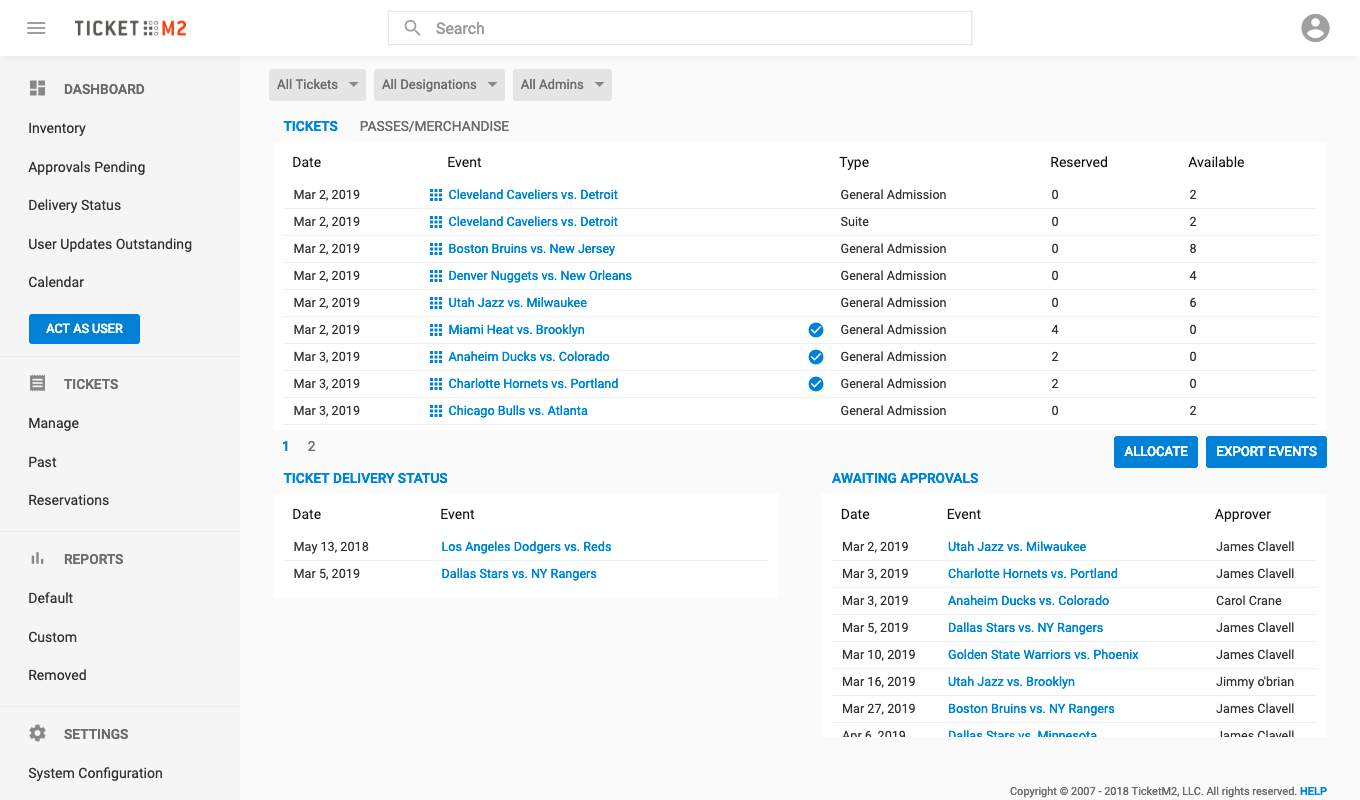This screenshot has width=1360, height=800.
Task: Click the Settings gear icon in sidebar
Action: click(38, 734)
